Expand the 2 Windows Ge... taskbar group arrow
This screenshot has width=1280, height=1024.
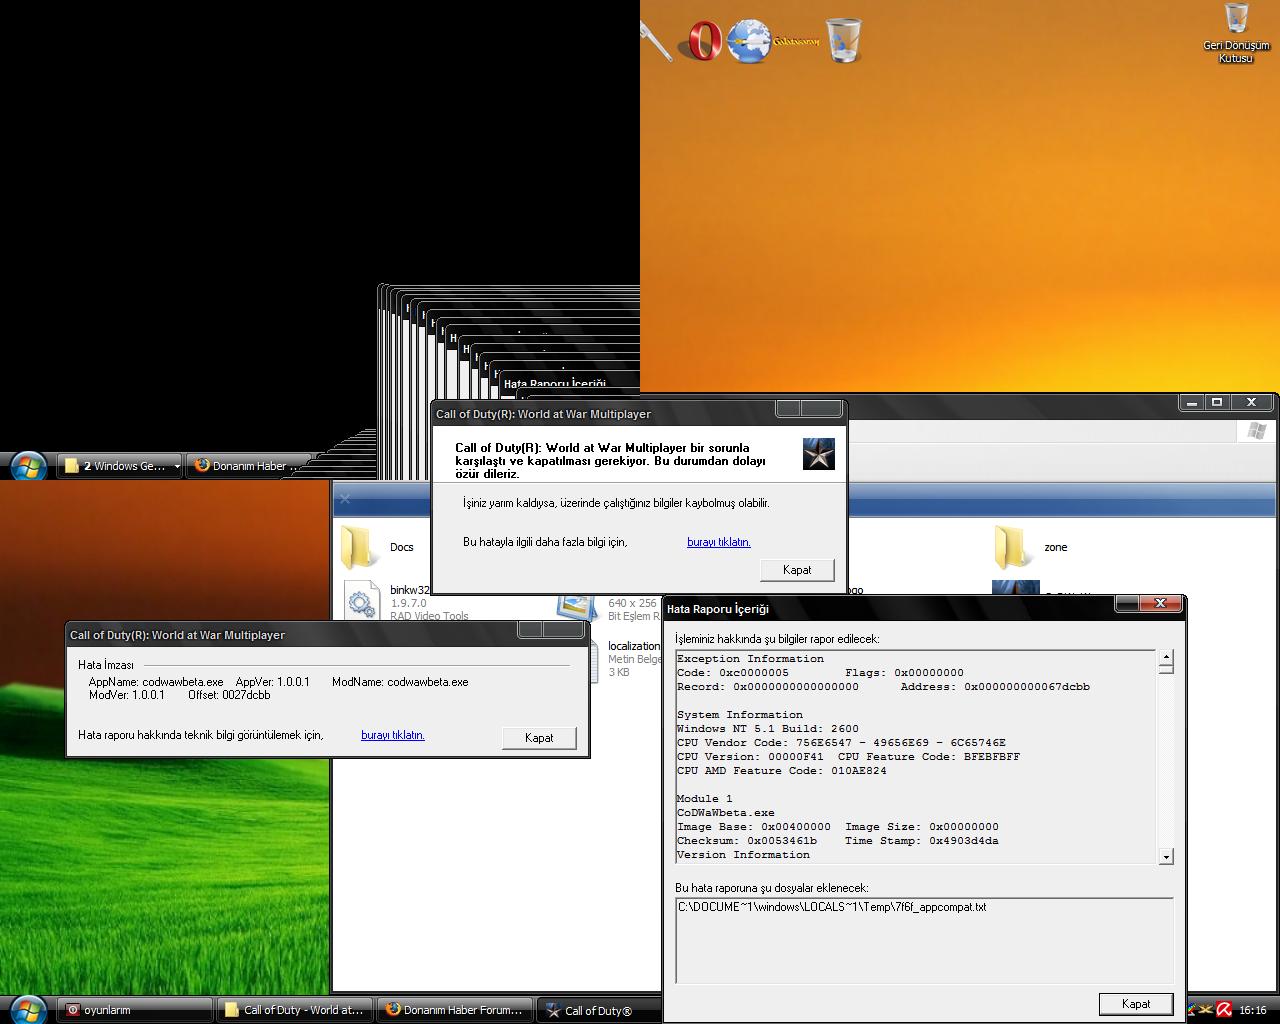pyautogui.click(x=177, y=466)
